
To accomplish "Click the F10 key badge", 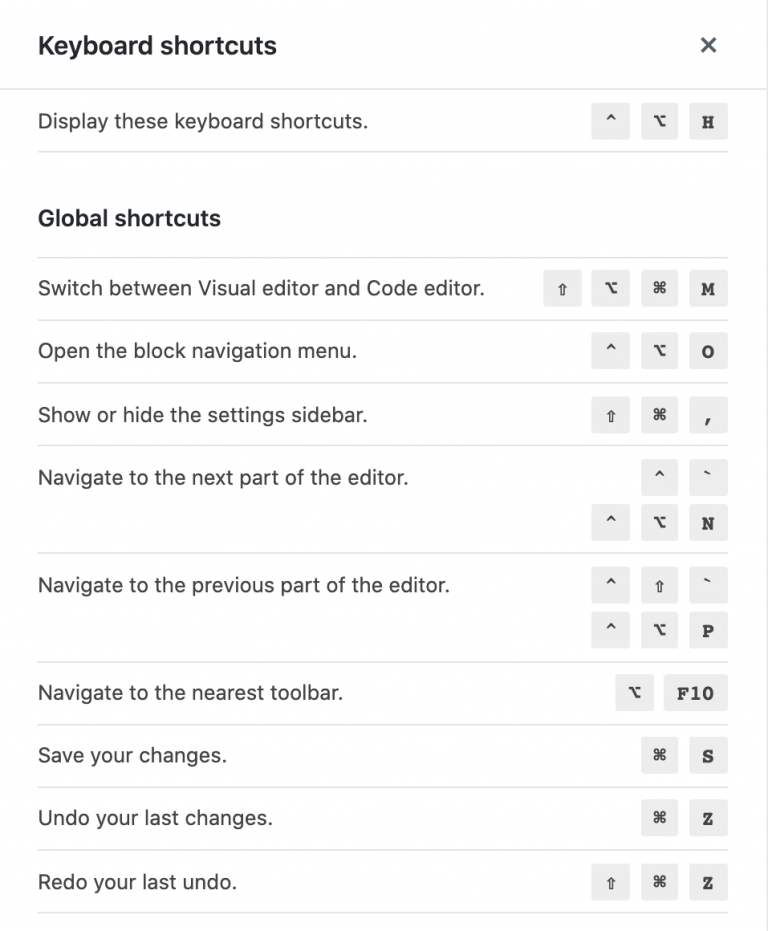I will [x=695, y=693].
